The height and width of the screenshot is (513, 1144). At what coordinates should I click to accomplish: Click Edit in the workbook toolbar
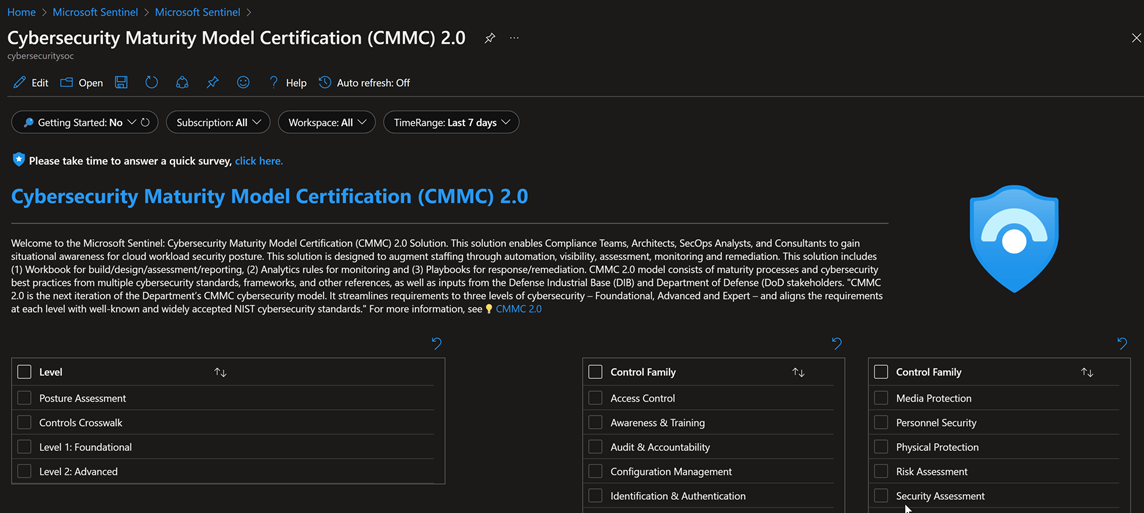[31, 83]
